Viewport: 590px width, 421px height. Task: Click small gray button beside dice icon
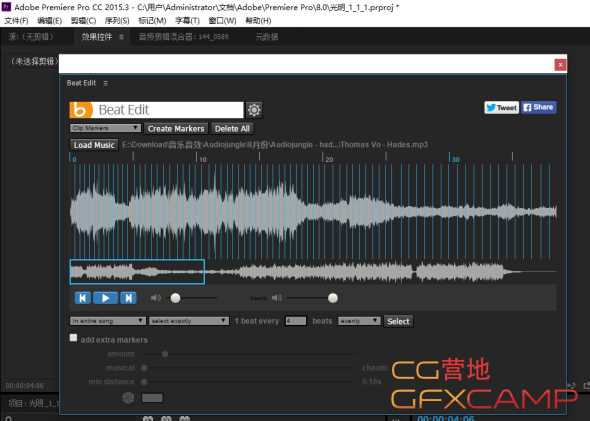tap(152, 398)
